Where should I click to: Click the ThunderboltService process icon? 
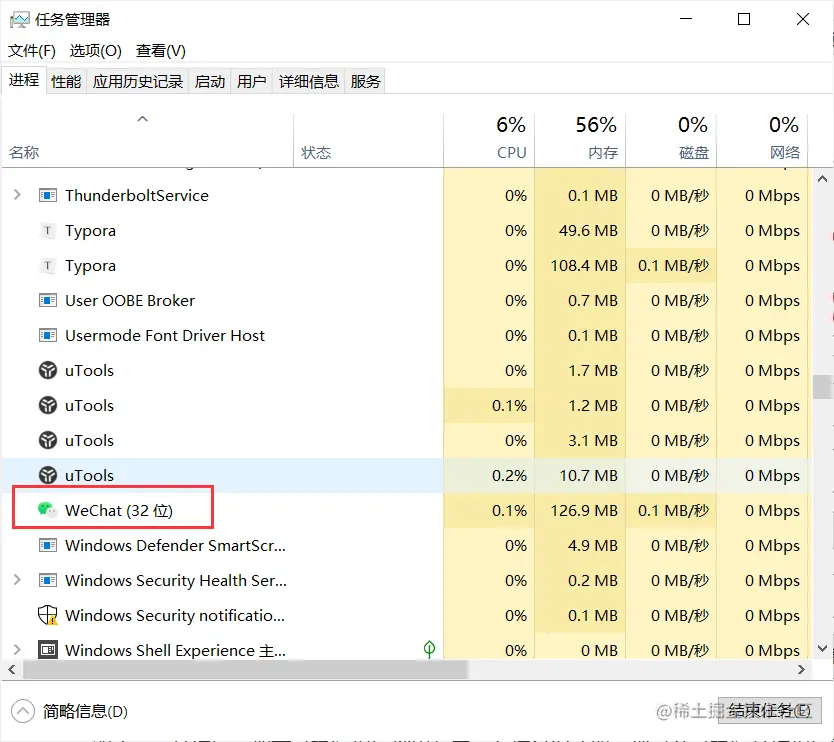[x=48, y=195]
